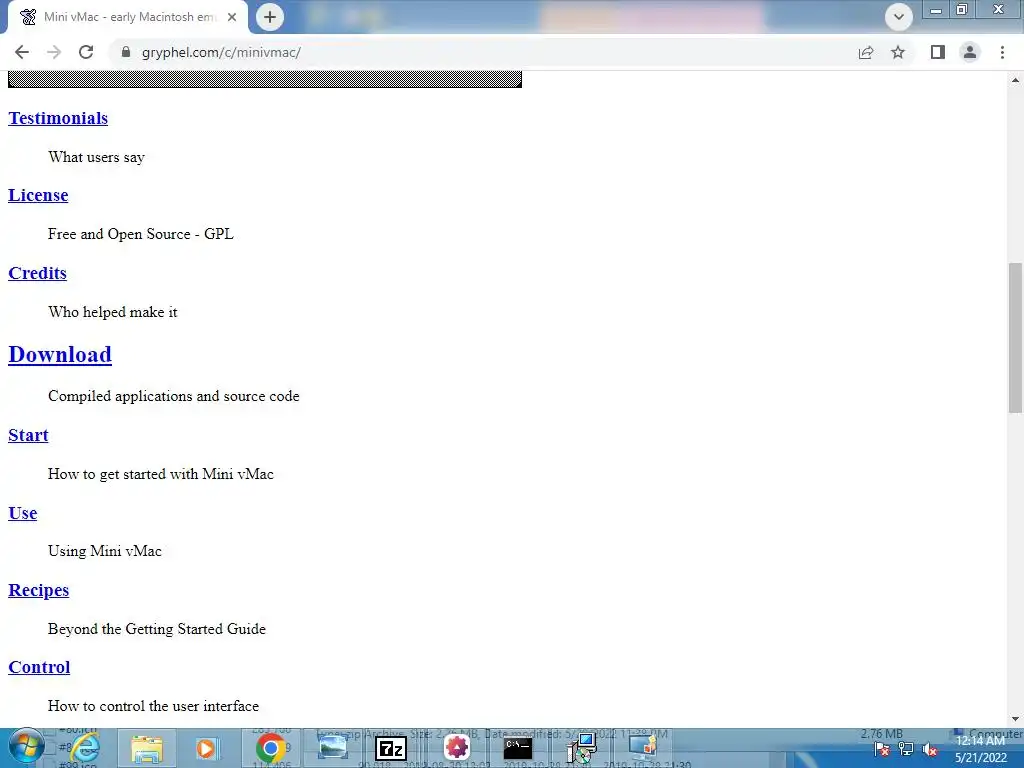Screen dimensions: 1024x768
Task: Click the text "Who helped make it"
Action: click(x=112, y=312)
